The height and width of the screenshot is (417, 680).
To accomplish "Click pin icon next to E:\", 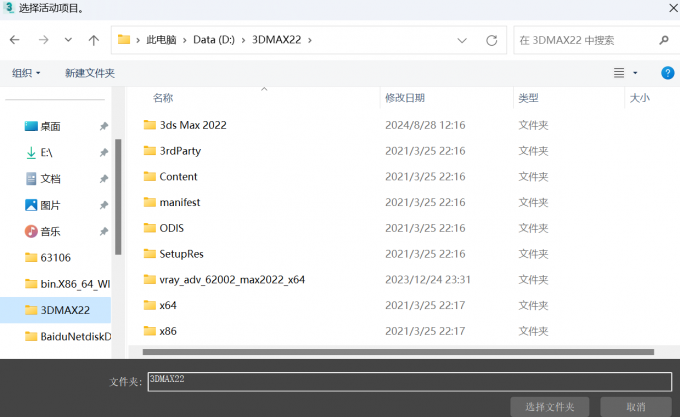I will point(104,153).
